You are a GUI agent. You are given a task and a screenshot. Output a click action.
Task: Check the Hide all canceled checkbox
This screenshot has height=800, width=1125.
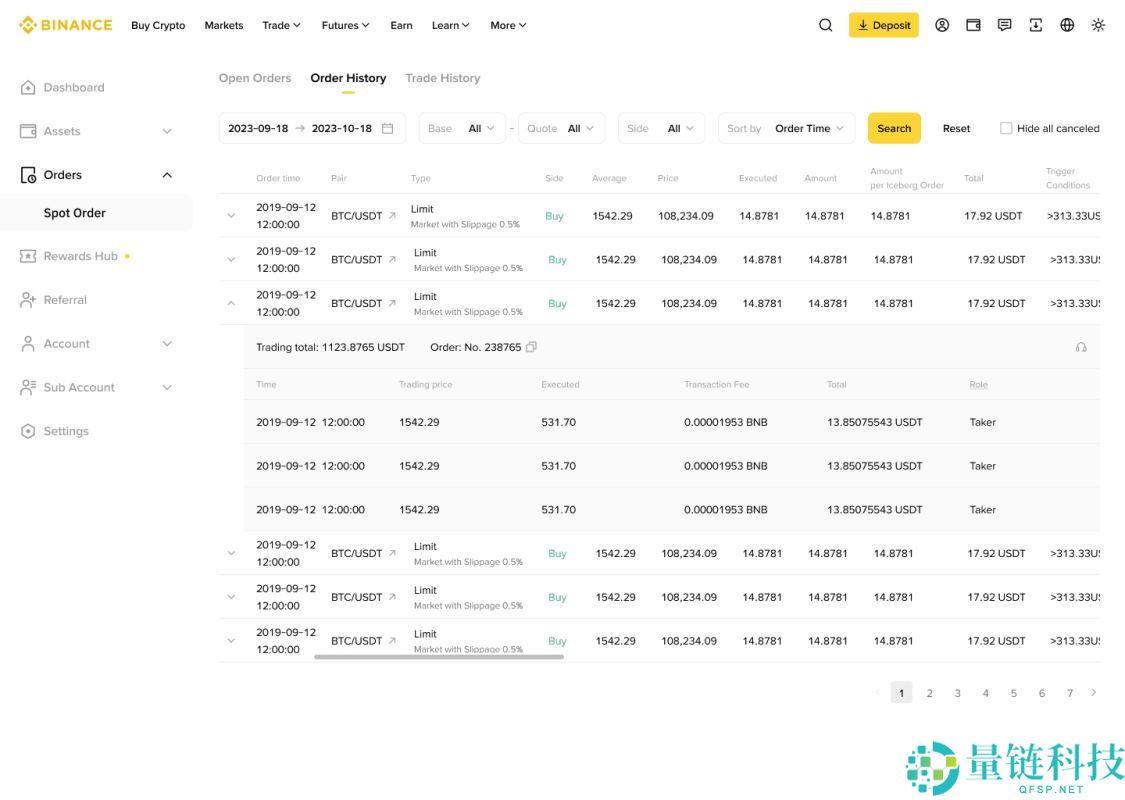tap(1006, 128)
